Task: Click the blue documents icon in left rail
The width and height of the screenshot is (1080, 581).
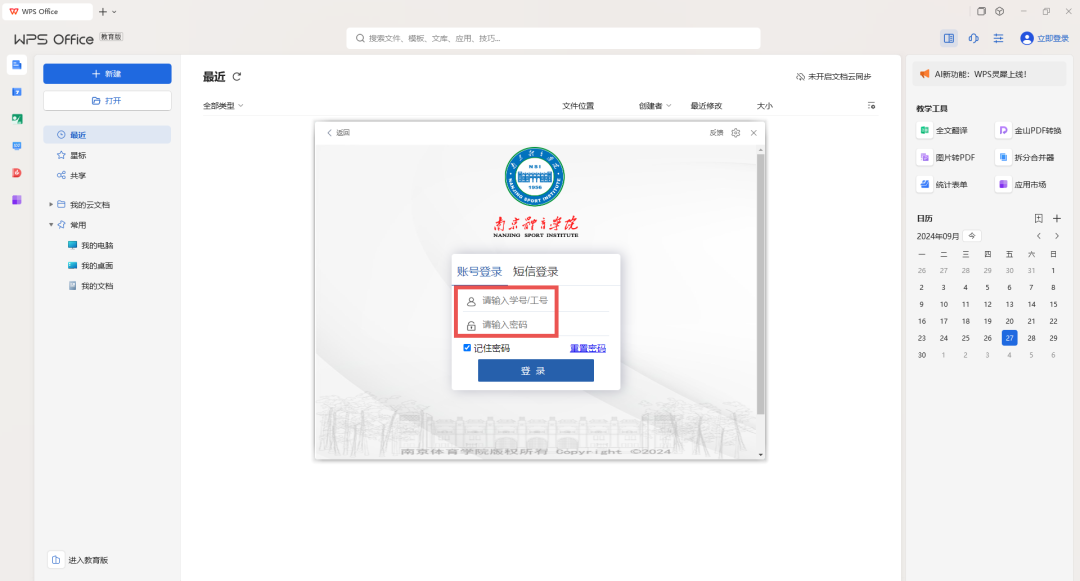Action: tap(17, 65)
